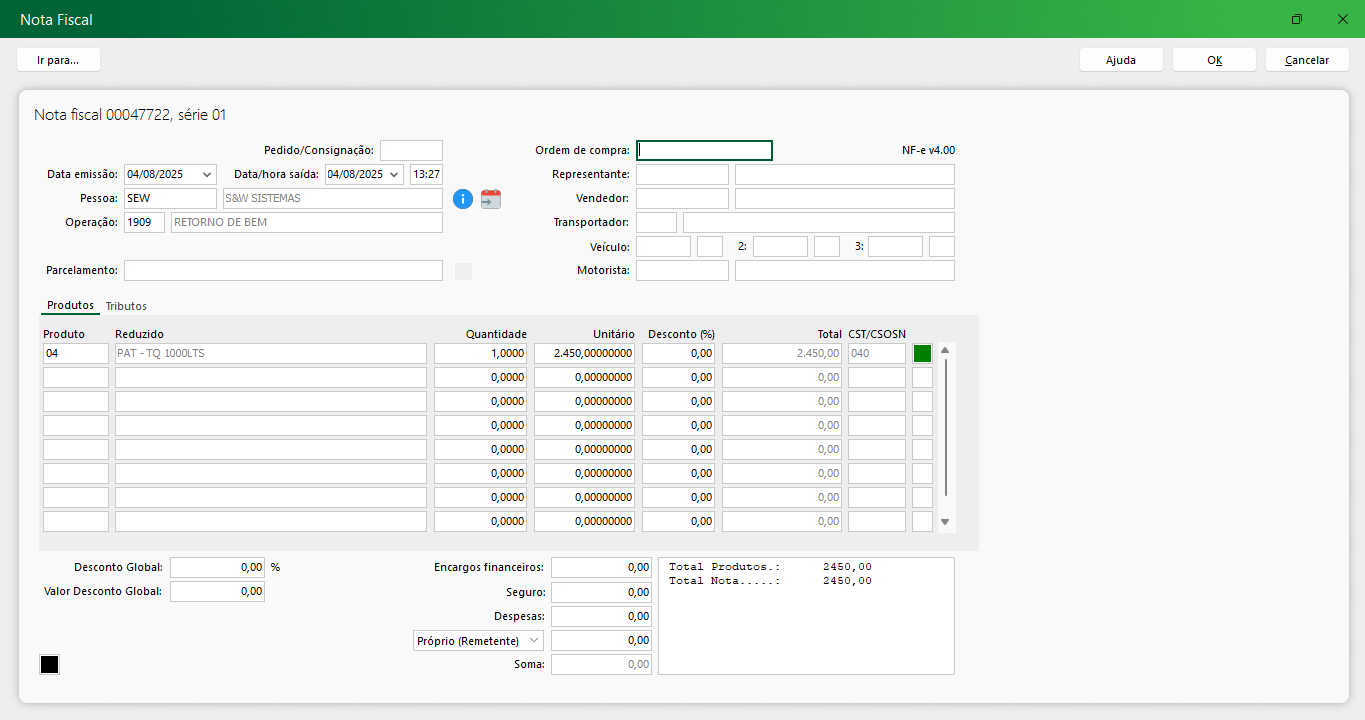
Task: Focus the Ordem de compra field
Action: [x=704, y=151]
